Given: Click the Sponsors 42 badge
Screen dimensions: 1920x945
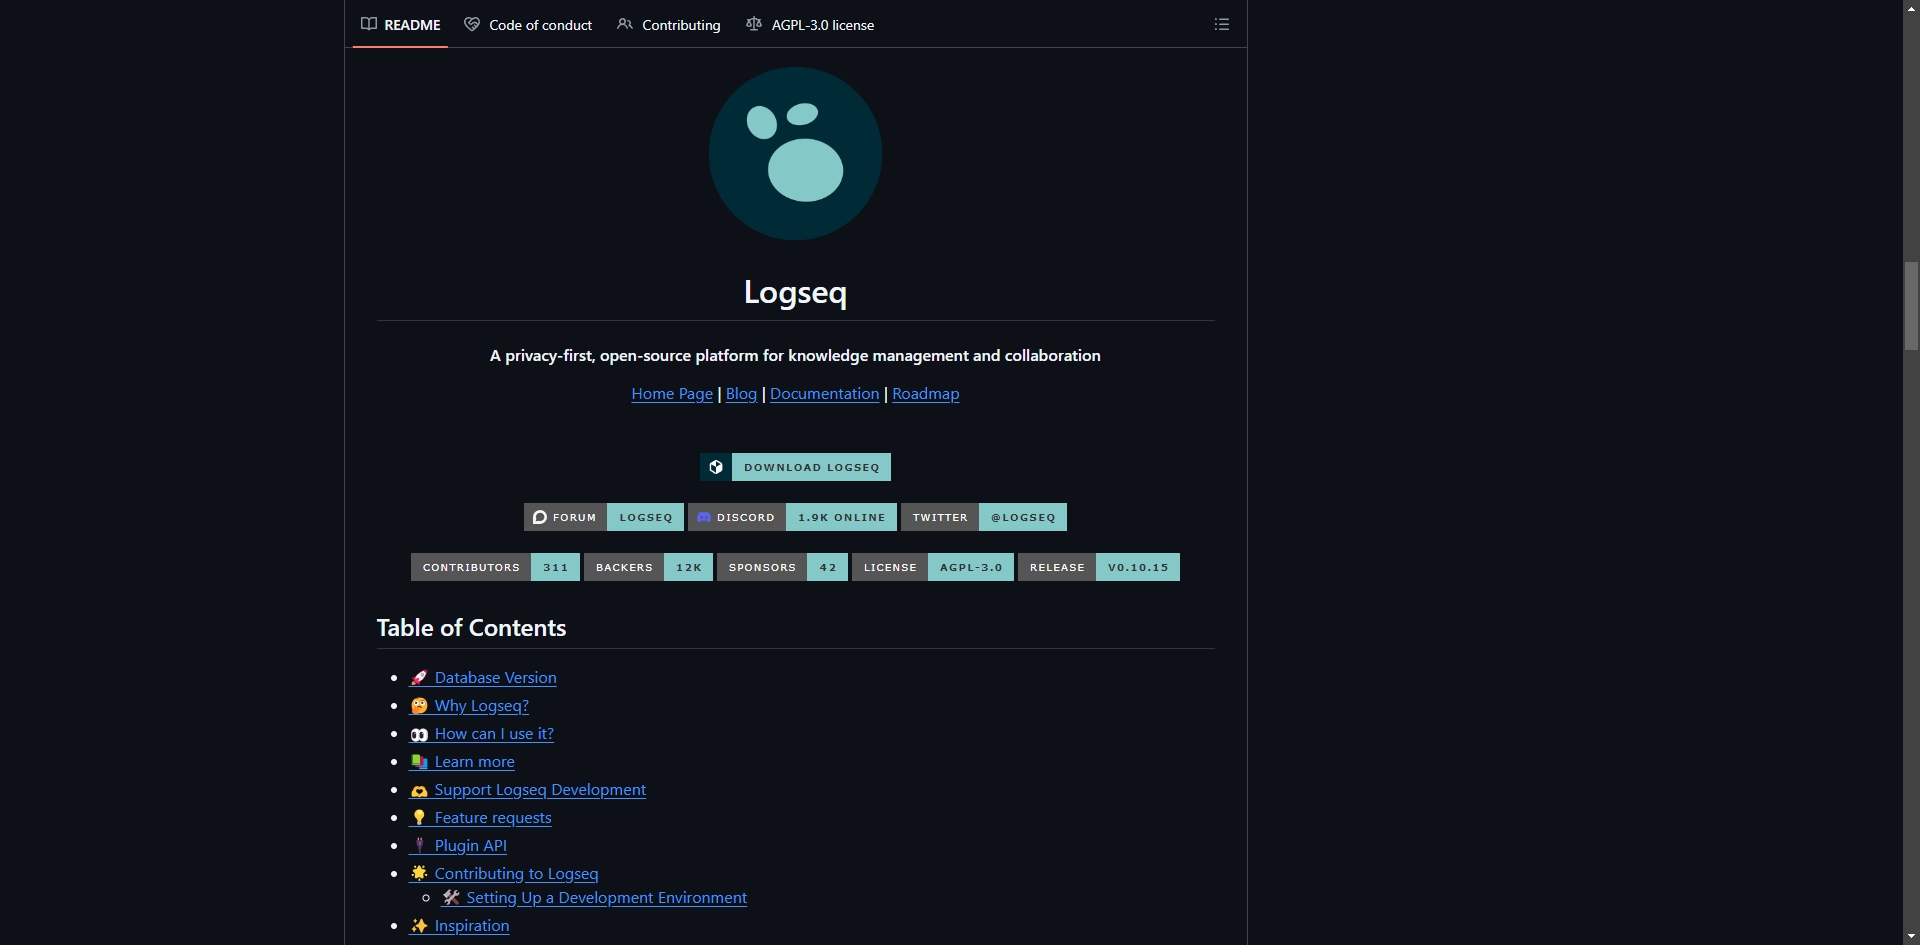Looking at the screenshot, I should click(782, 567).
